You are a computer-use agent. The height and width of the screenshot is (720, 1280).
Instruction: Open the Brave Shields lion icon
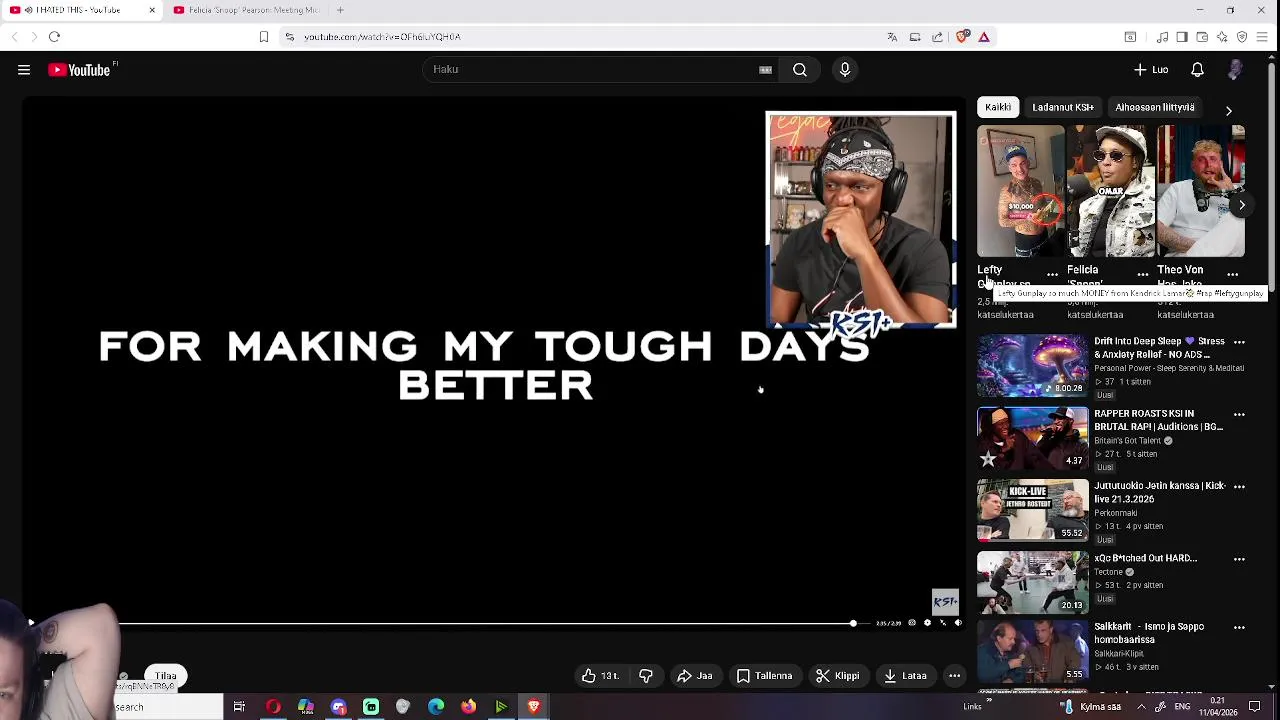pyautogui.click(x=962, y=37)
